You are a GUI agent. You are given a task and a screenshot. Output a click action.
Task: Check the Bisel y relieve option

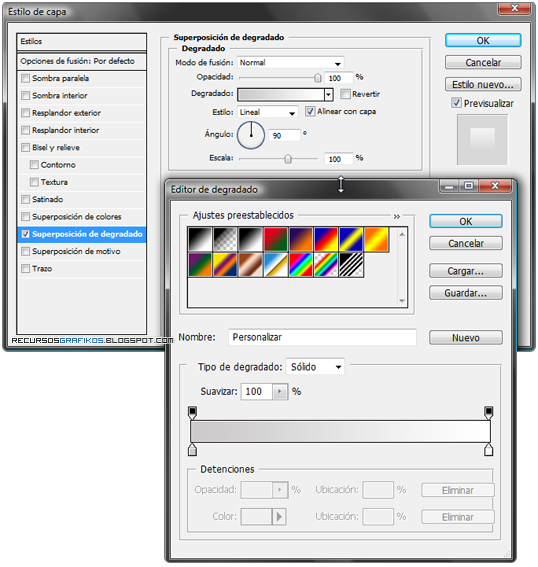point(25,148)
